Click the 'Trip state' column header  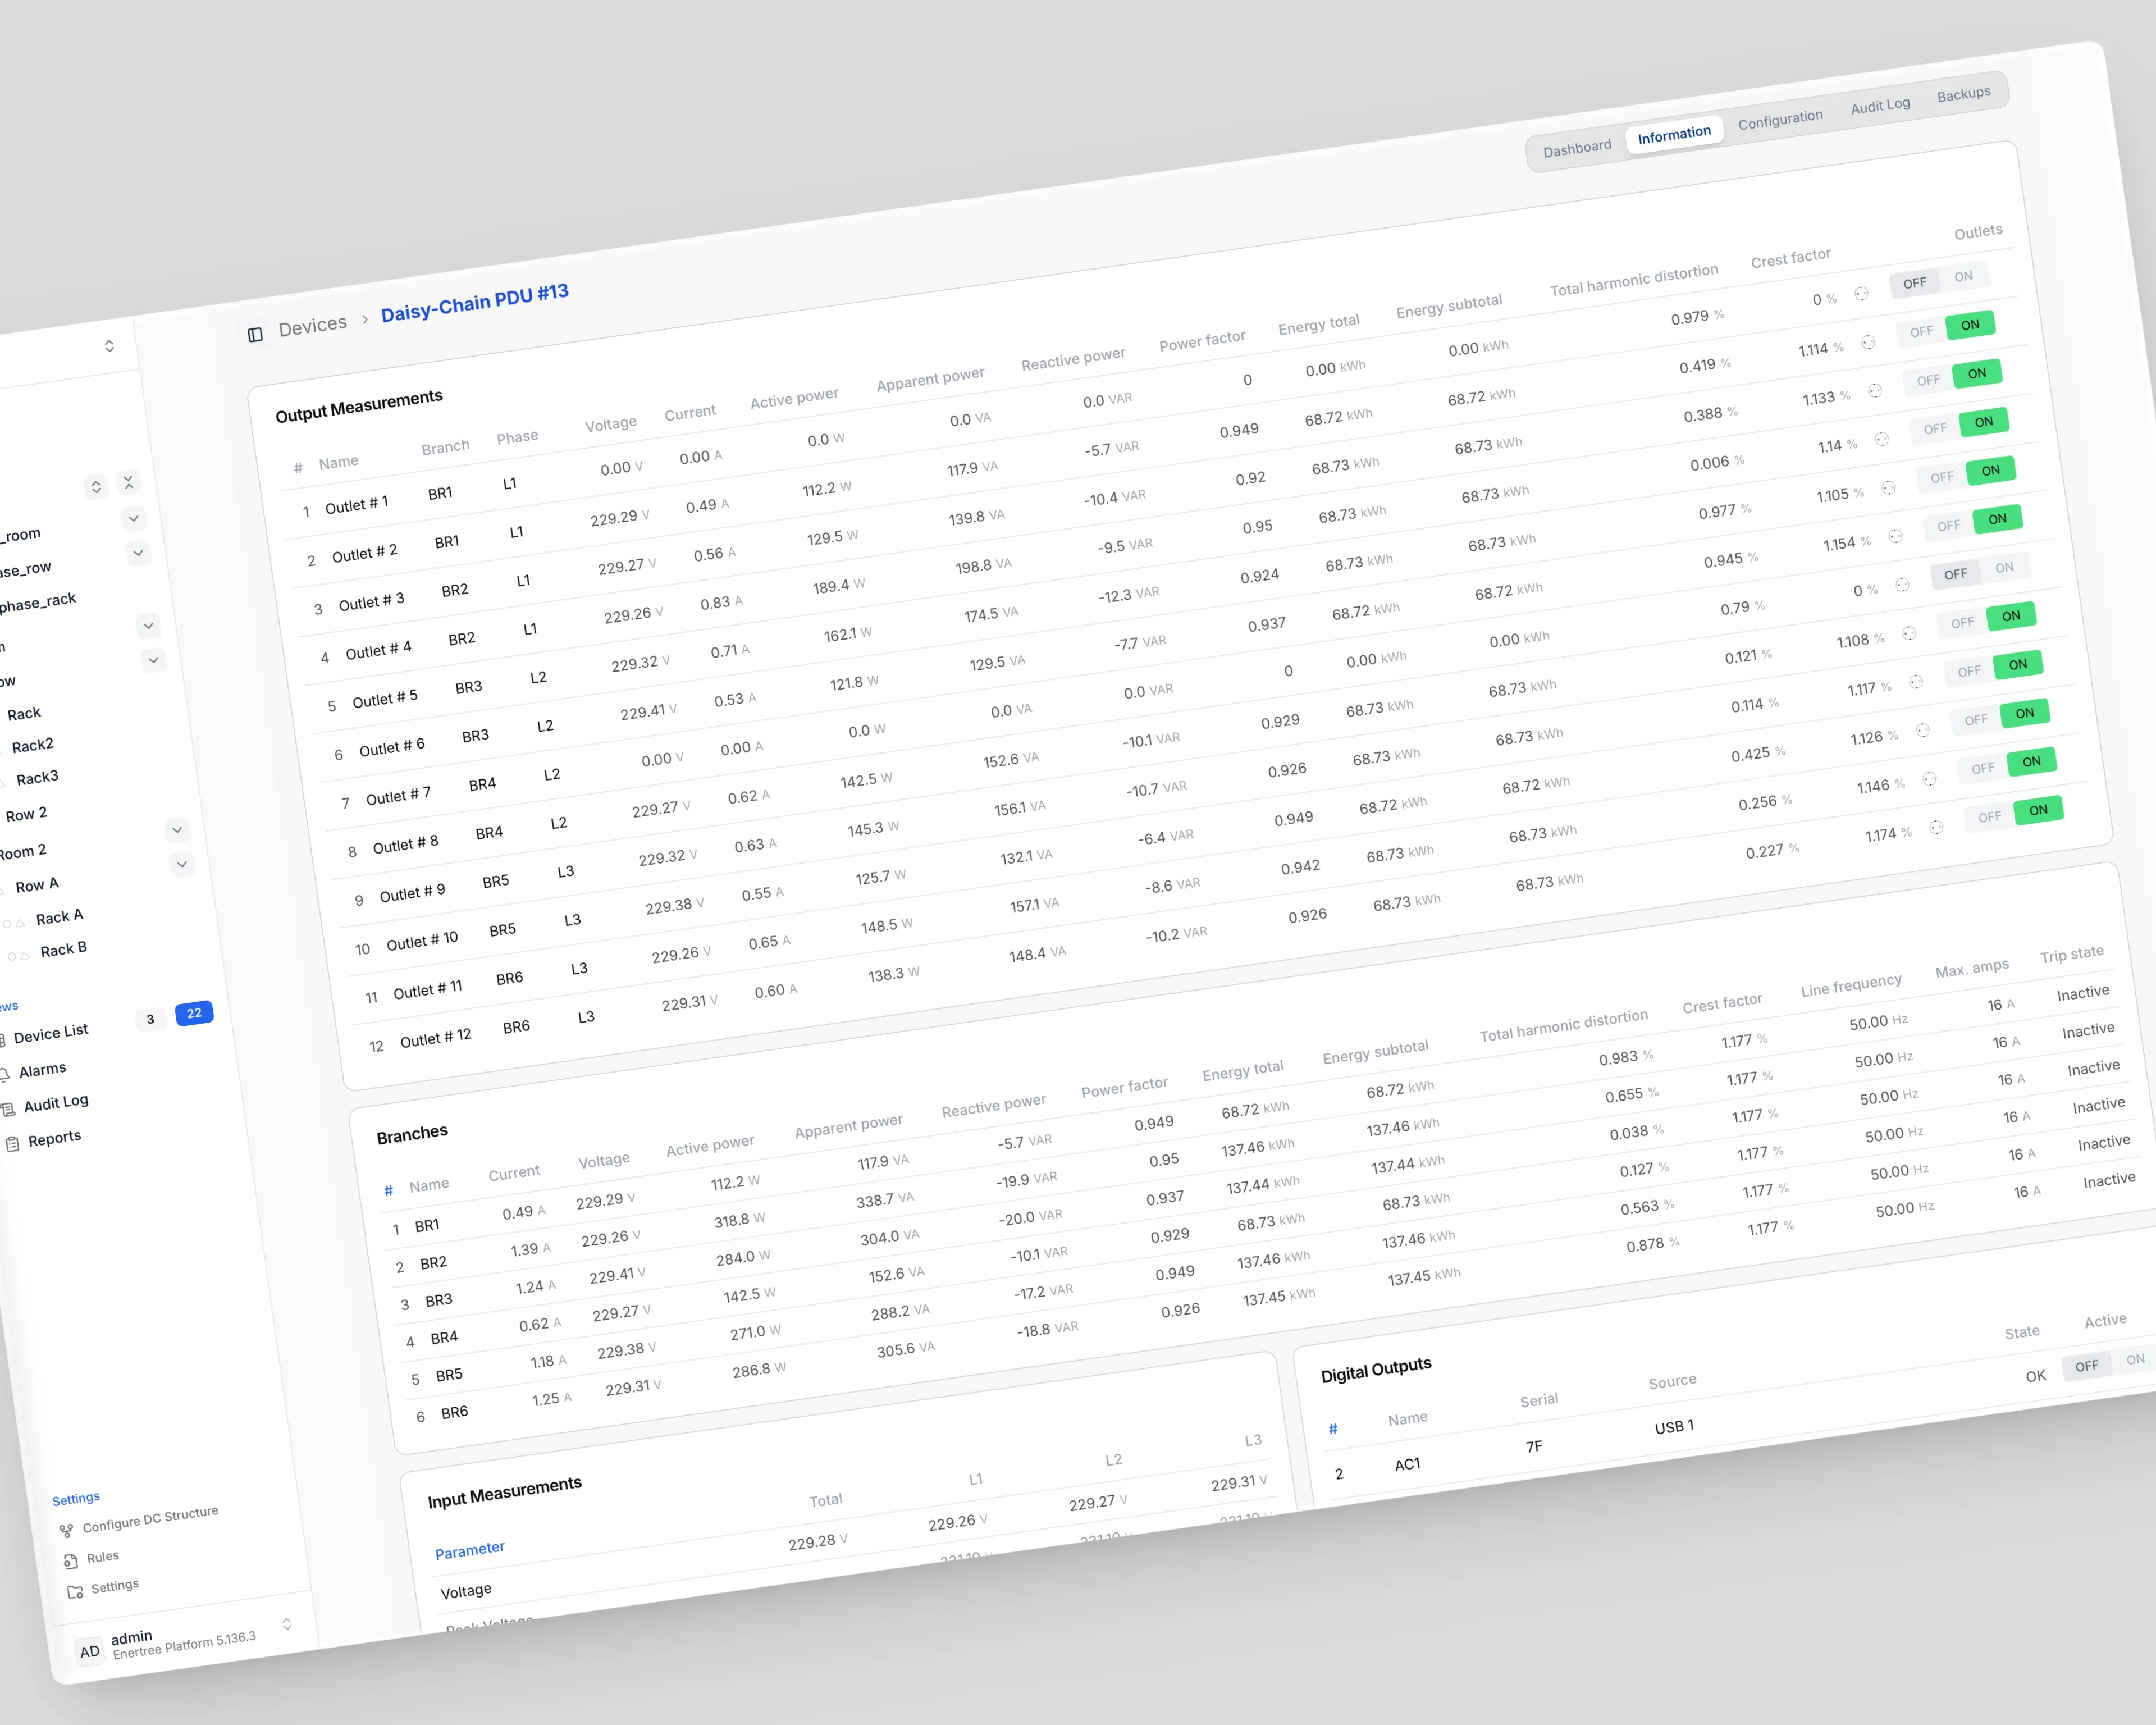coord(2072,955)
